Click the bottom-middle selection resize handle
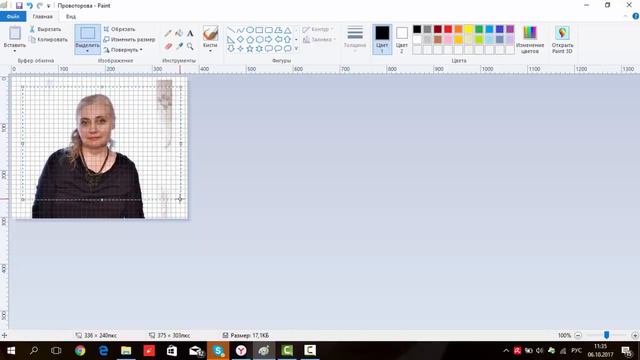Viewport: 640px width, 360px height. 102,200
